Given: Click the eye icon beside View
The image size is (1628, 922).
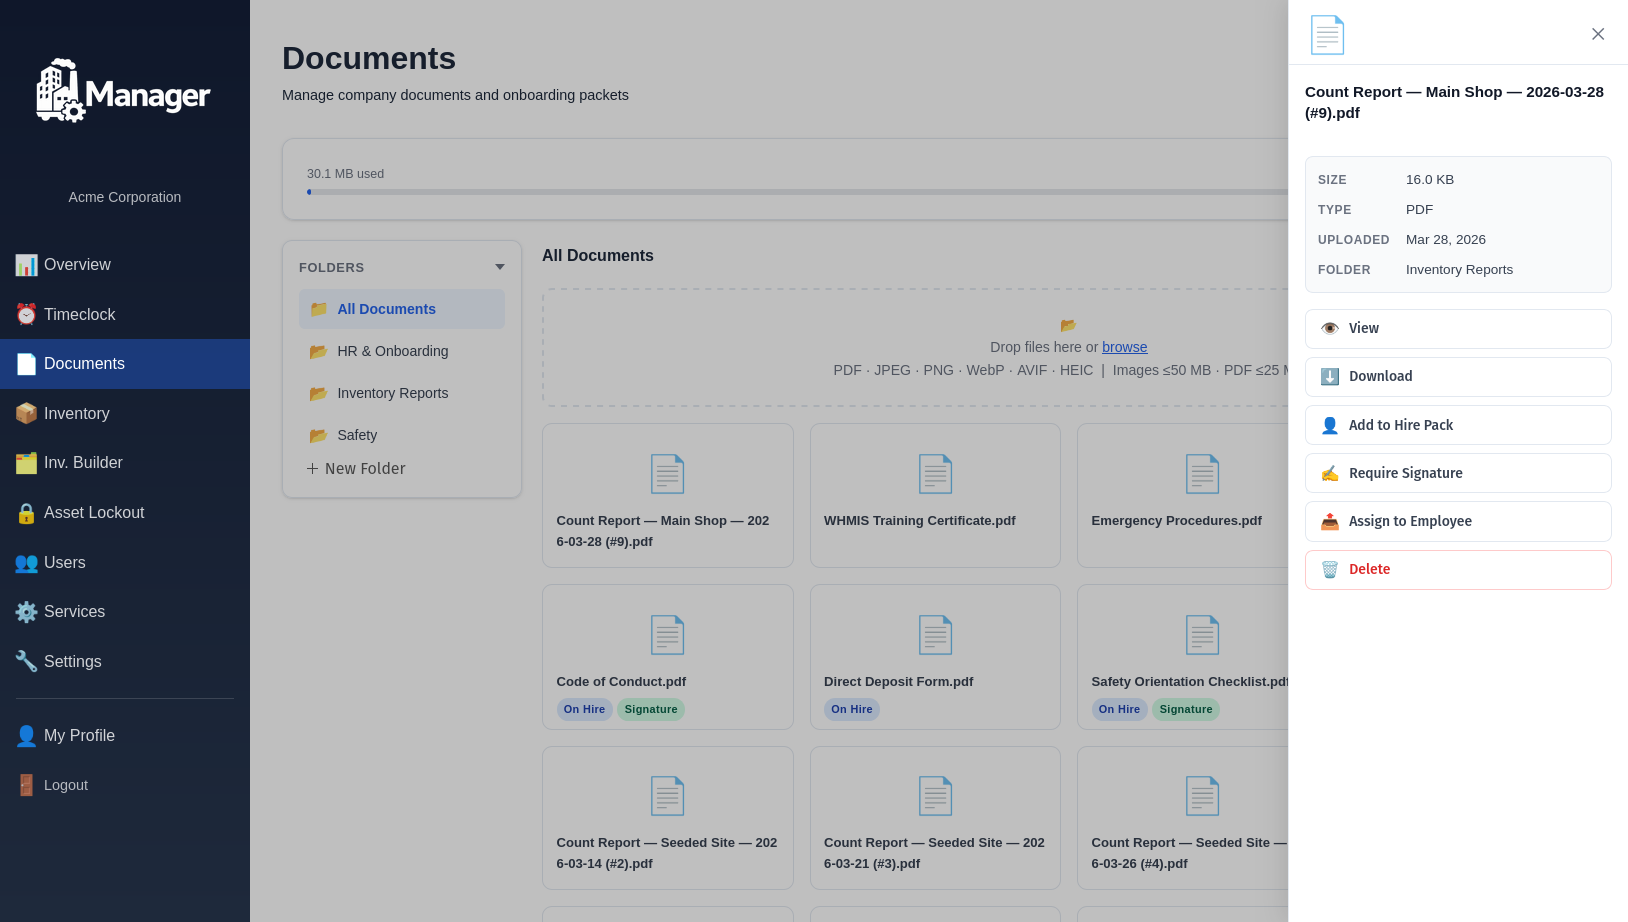Looking at the screenshot, I should click(1329, 329).
